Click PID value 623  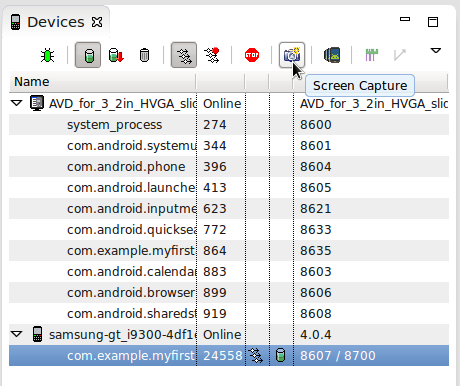[x=215, y=209]
